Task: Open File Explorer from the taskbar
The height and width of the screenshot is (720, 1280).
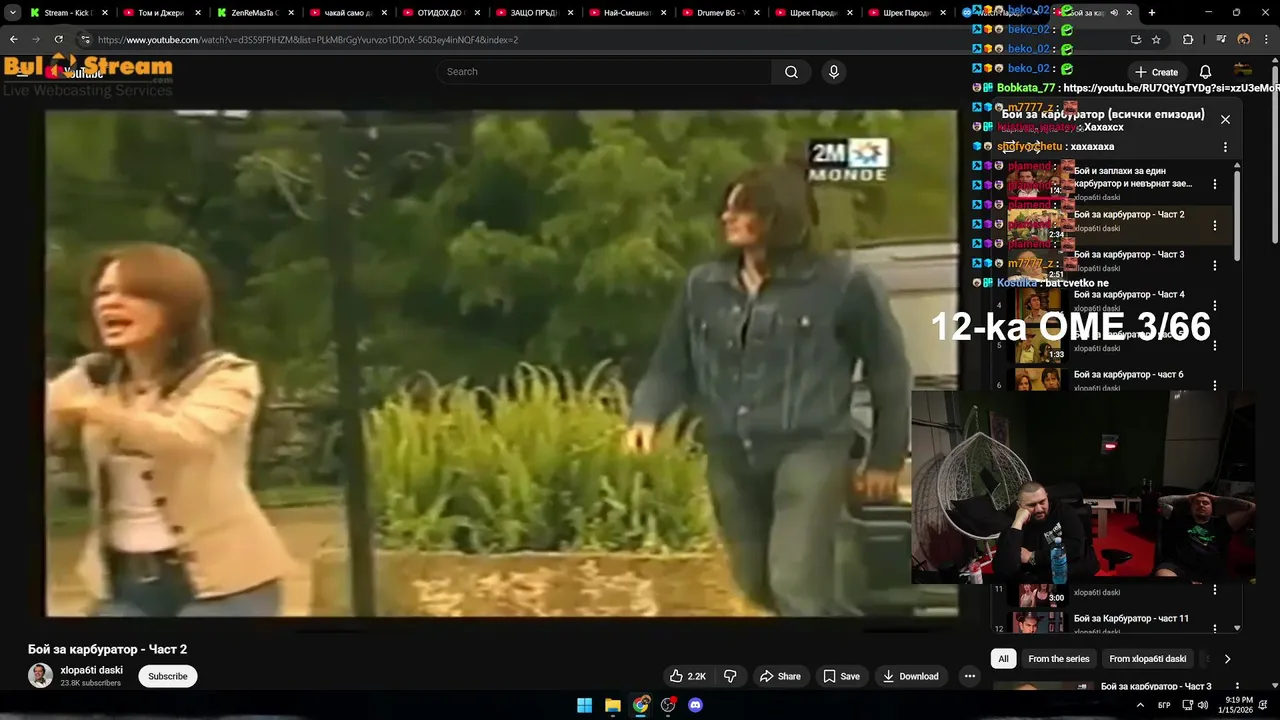Action: point(613,705)
